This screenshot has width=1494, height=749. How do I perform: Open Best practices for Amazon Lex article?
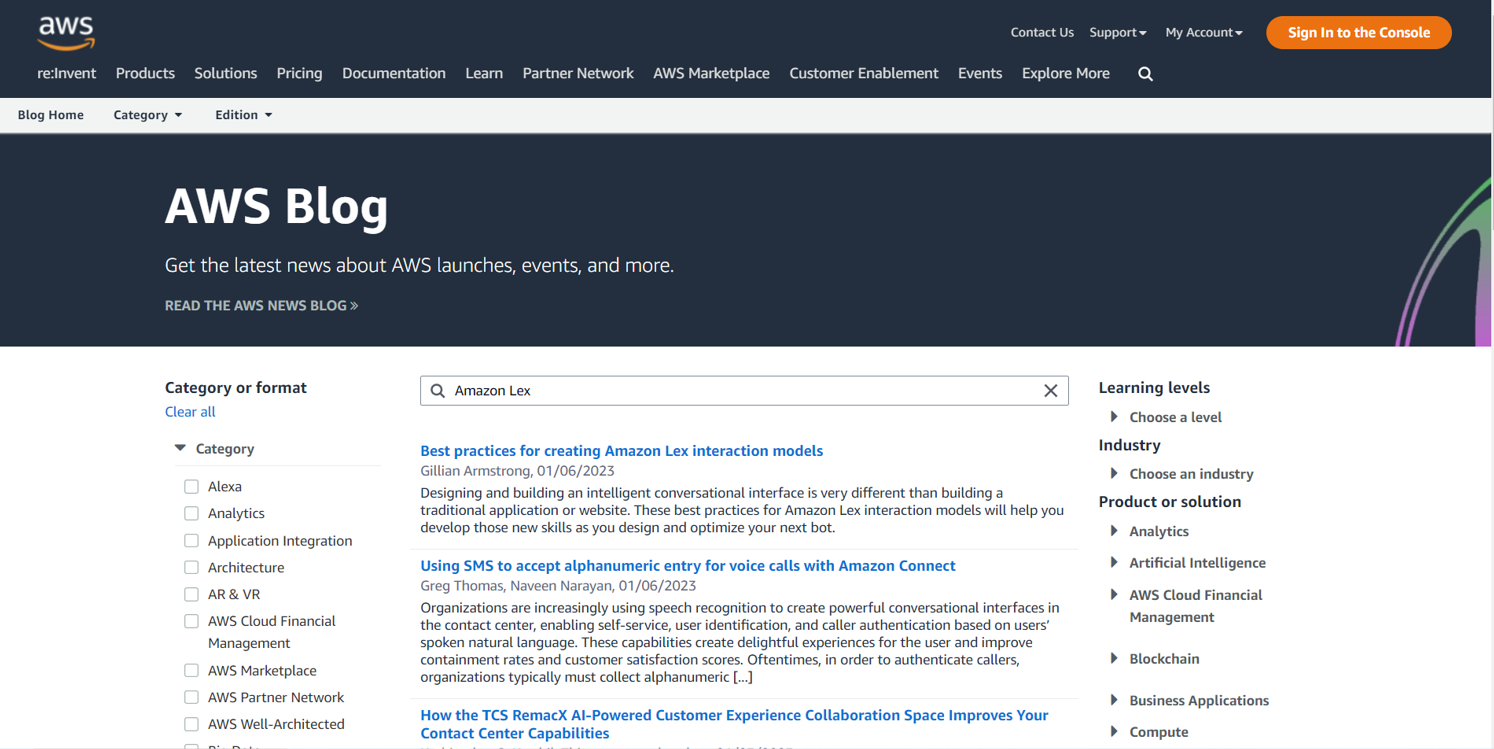pyautogui.click(x=621, y=451)
